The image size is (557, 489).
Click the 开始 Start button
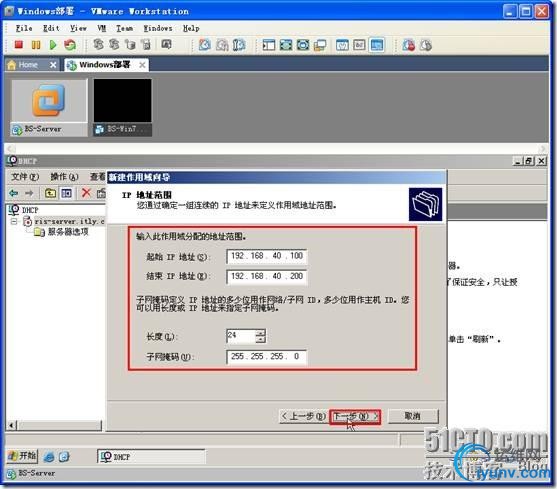click(22, 456)
